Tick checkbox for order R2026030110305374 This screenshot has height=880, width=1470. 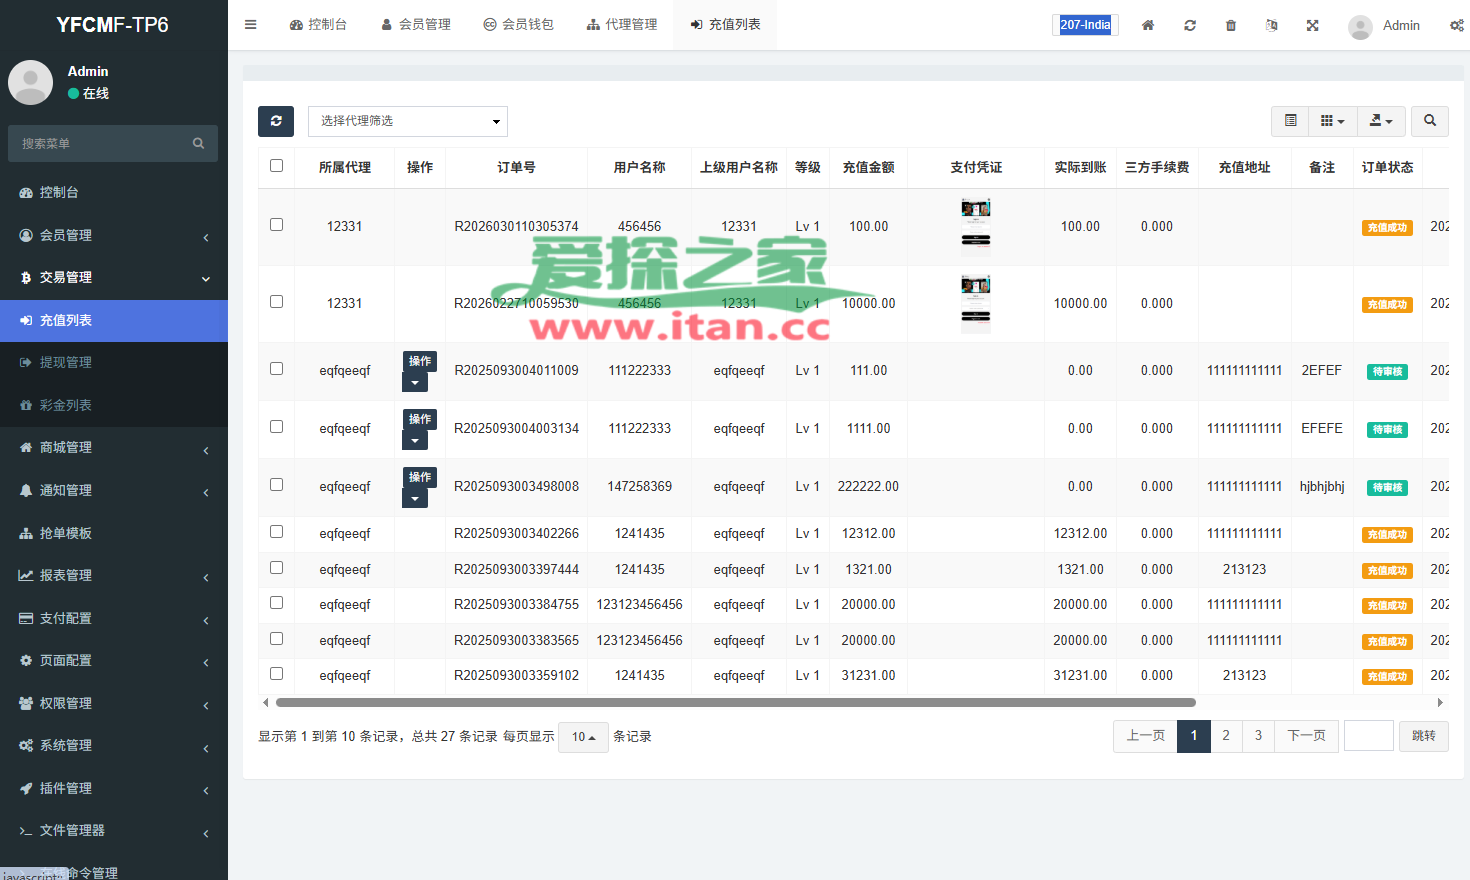(x=276, y=225)
